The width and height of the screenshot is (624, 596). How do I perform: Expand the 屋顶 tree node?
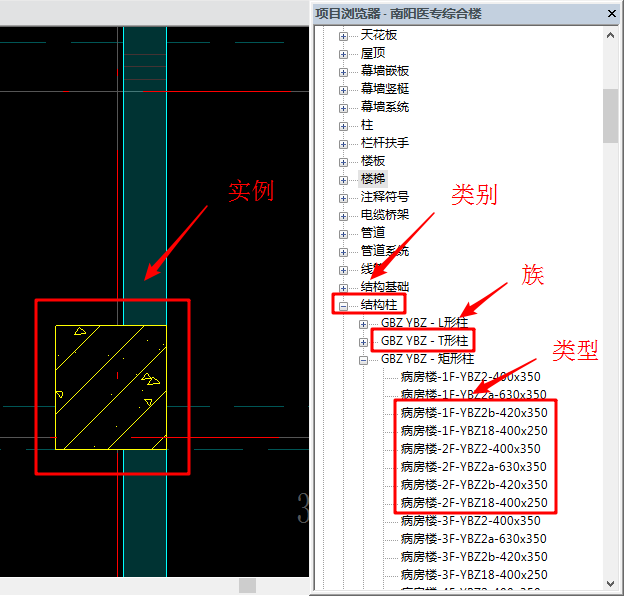pyautogui.click(x=343, y=55)
